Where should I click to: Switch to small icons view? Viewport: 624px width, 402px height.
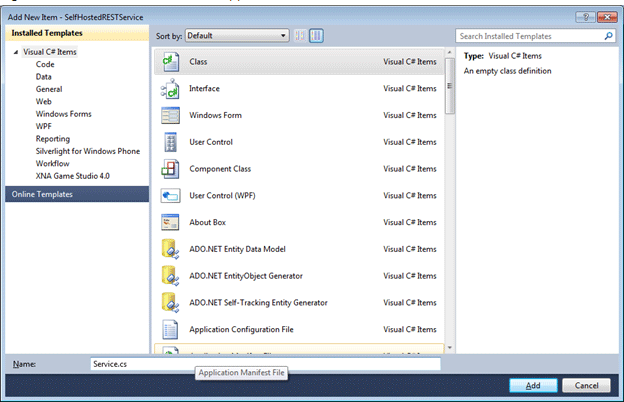pos(300,36)
